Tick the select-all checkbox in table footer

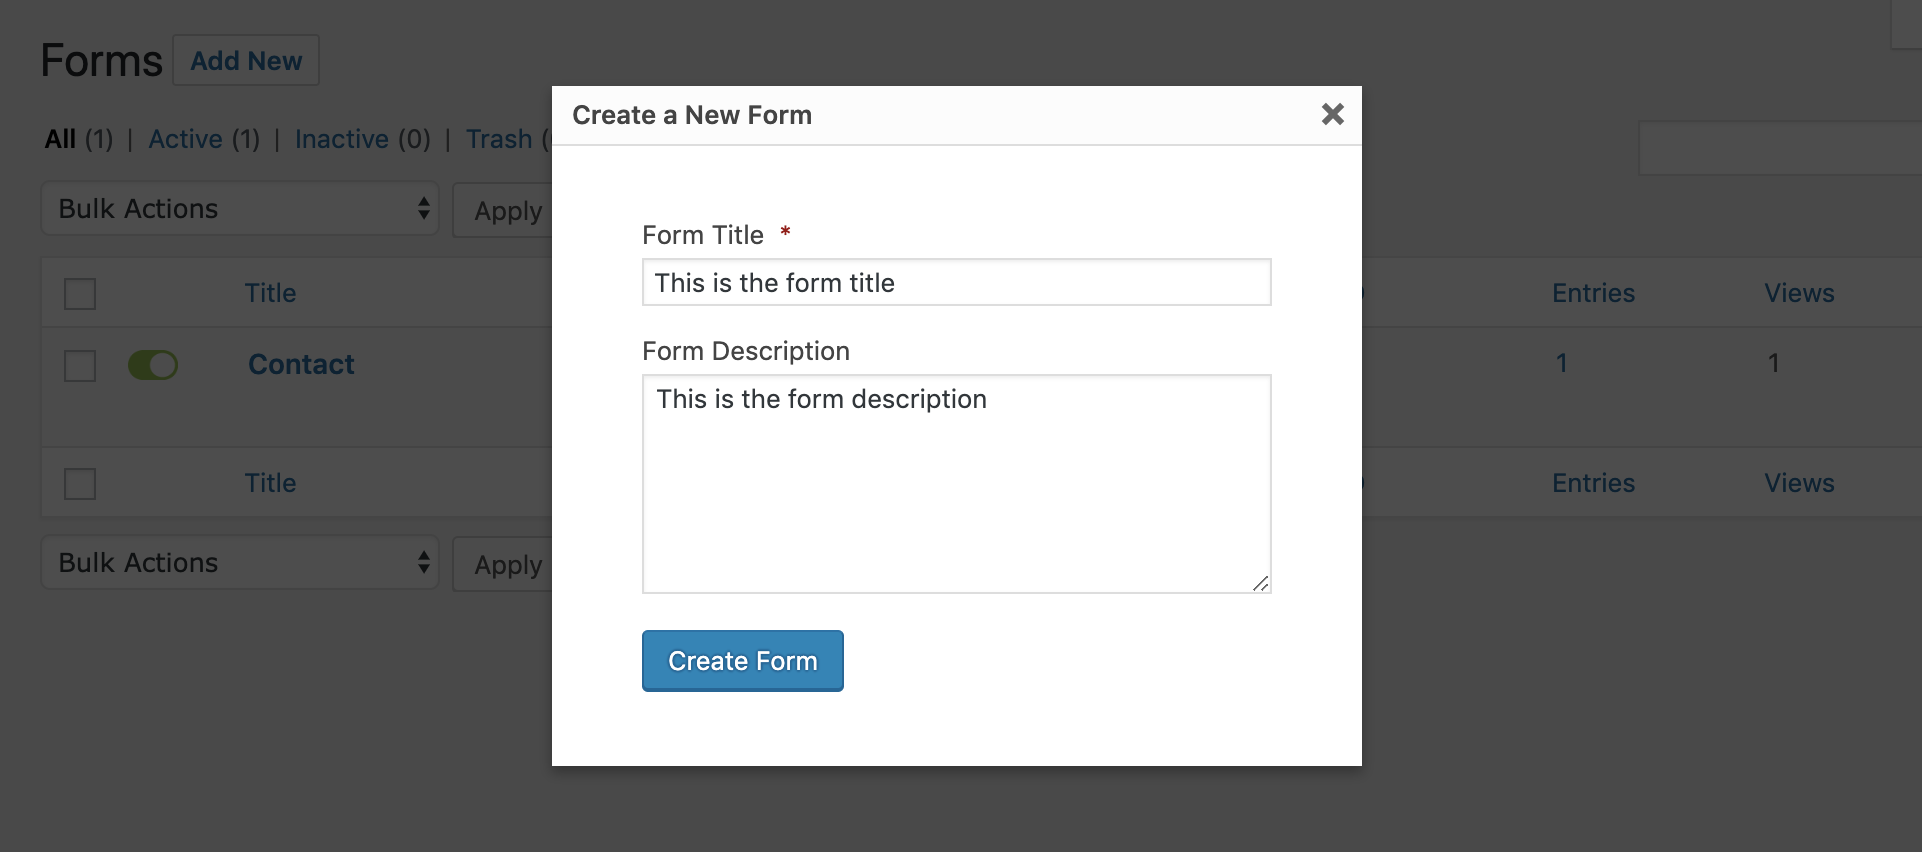80,484
